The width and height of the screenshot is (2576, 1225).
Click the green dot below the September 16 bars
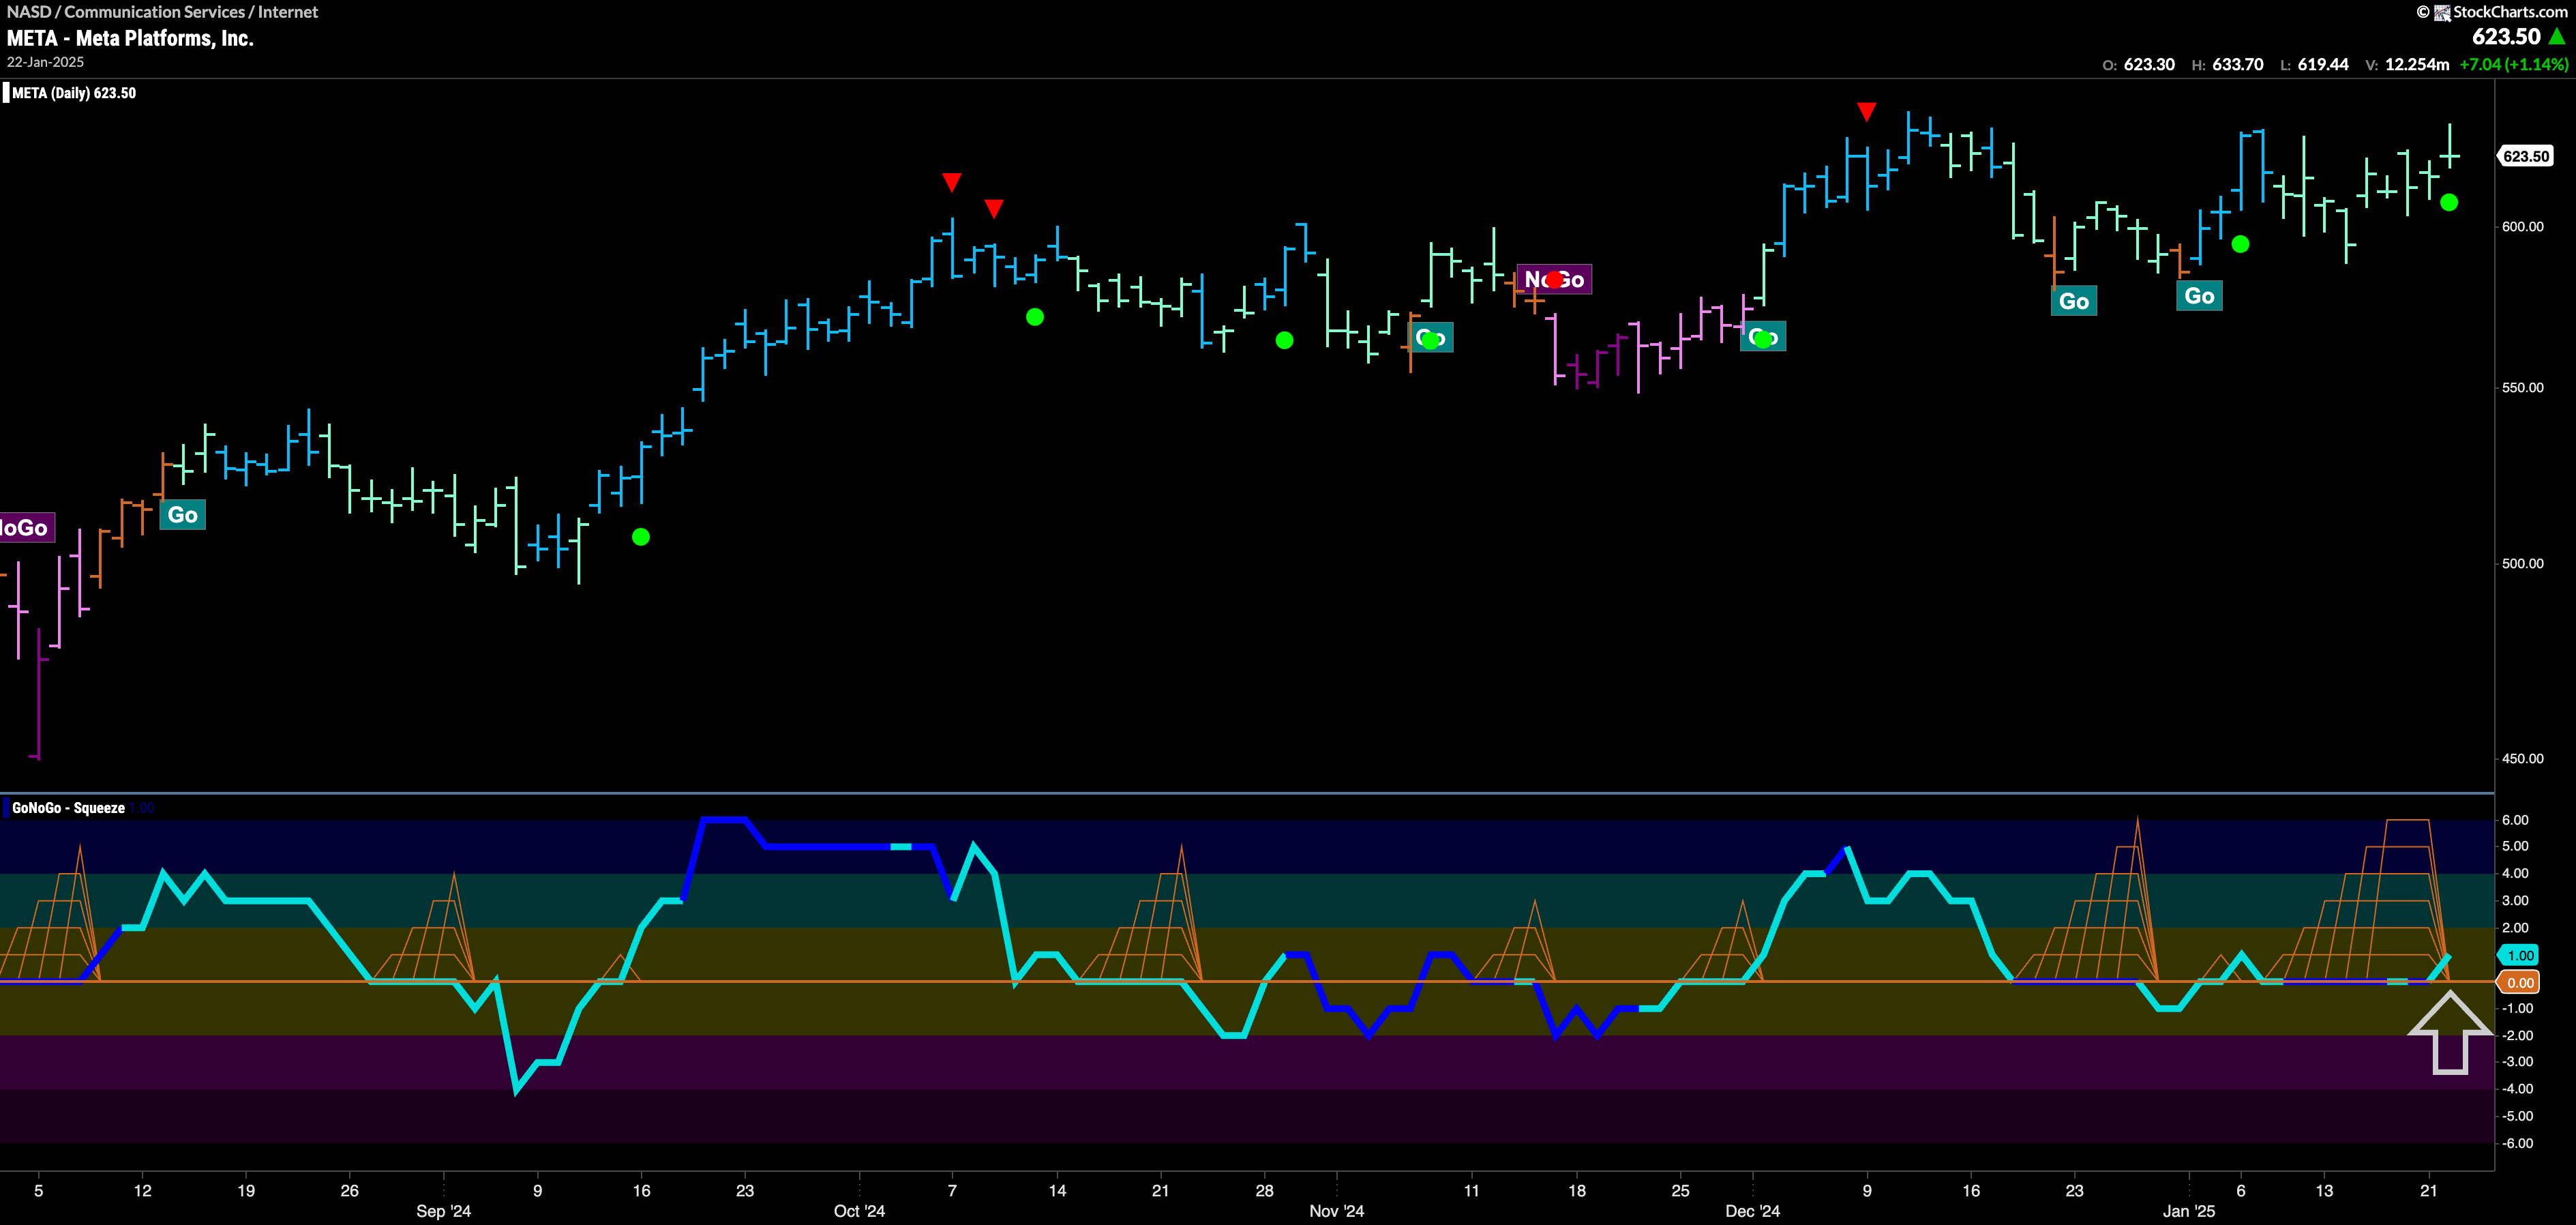(x=641, y=537)
